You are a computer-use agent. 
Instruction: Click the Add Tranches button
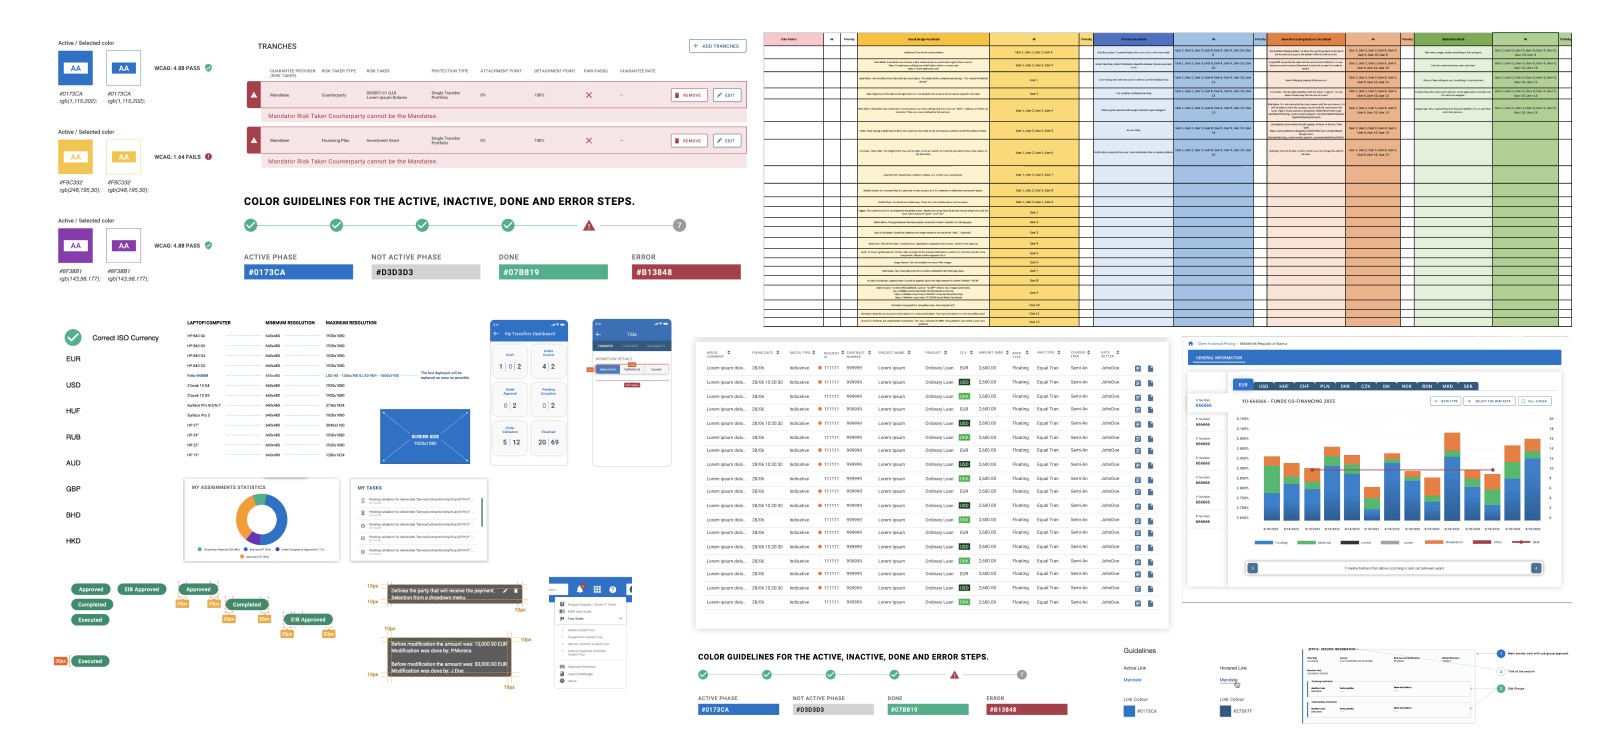[718, 46]
